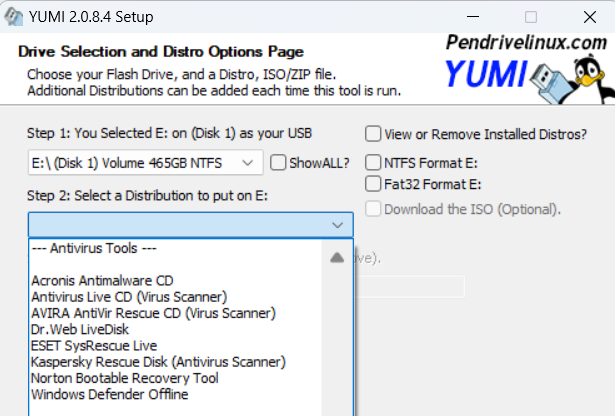This screenshot has width=615, height=416.
Task: Pick AVIRA AntiVir Rescue CD entry
Action: [x=153, y=312]
